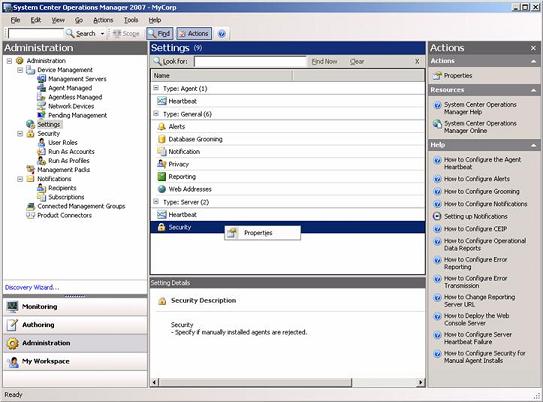Click the toolbar search input box
Viewport: 543px width, 402px height.
[x=36, y=34]
